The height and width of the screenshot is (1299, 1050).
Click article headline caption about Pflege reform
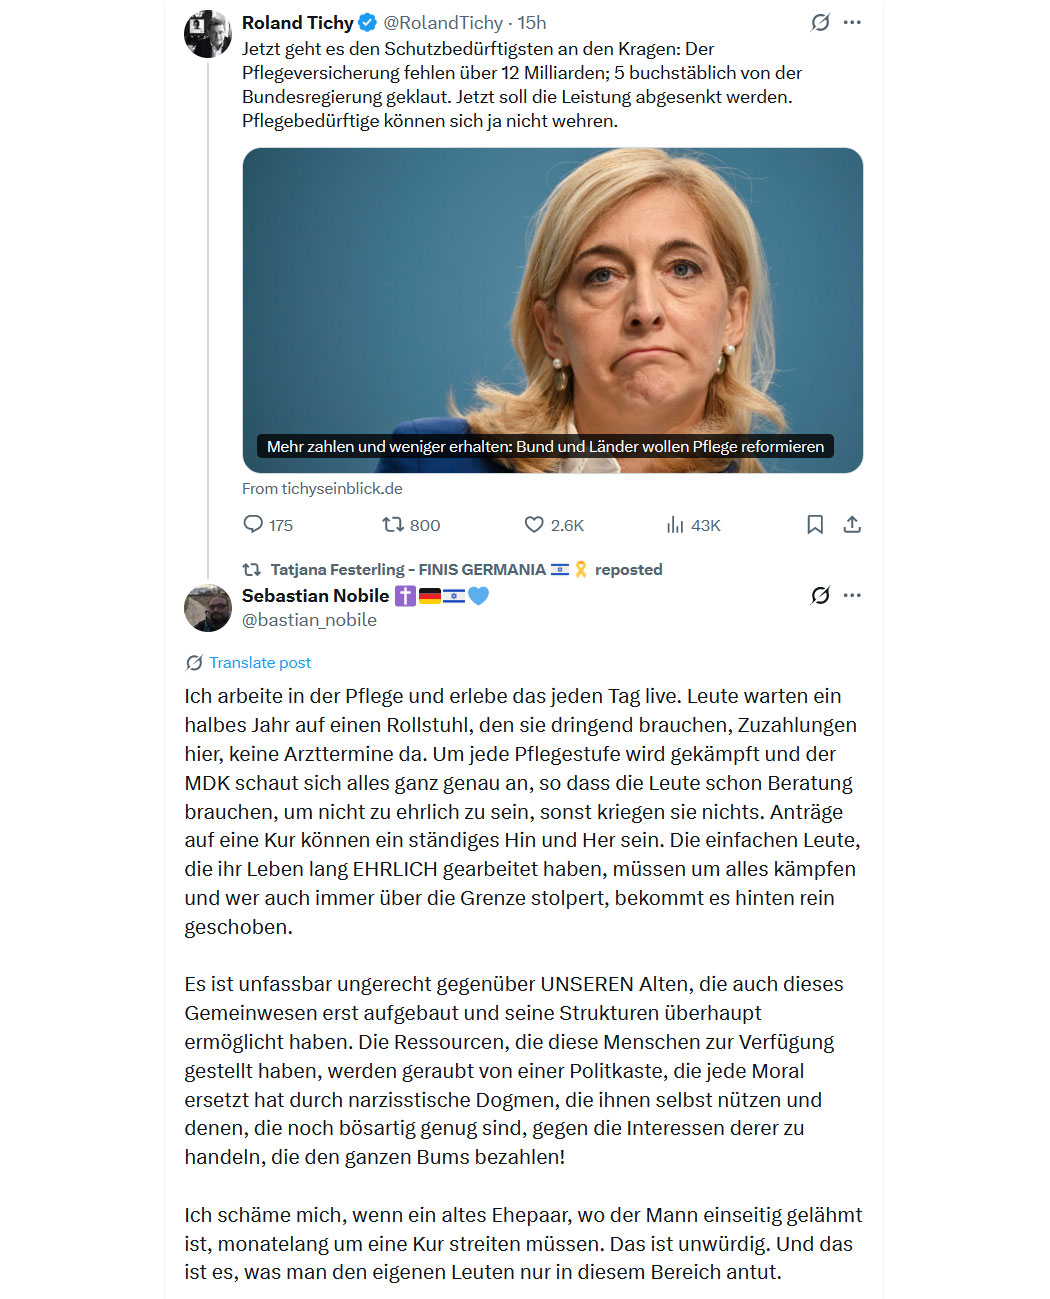[545, 446]
